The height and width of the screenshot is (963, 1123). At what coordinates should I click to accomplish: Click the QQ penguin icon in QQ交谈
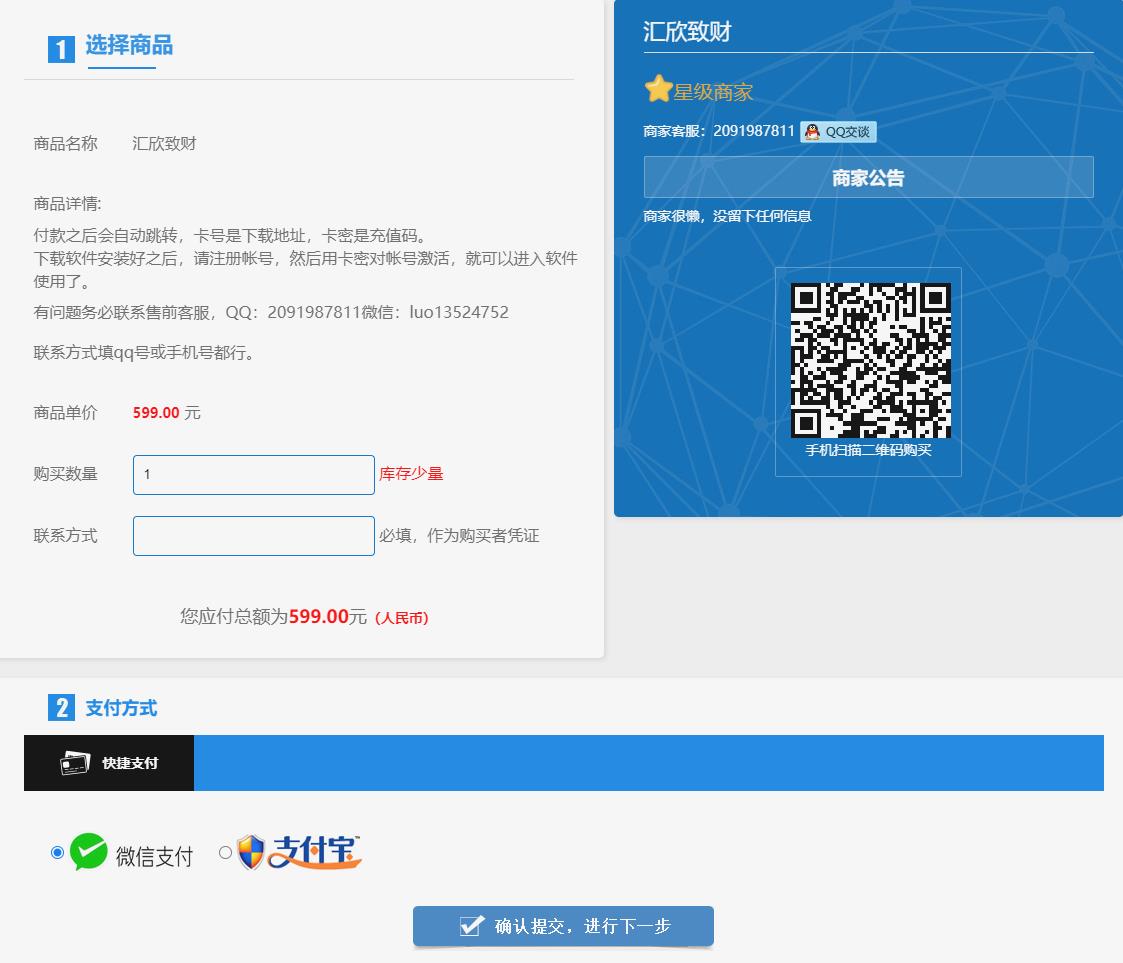click(811, 132)
